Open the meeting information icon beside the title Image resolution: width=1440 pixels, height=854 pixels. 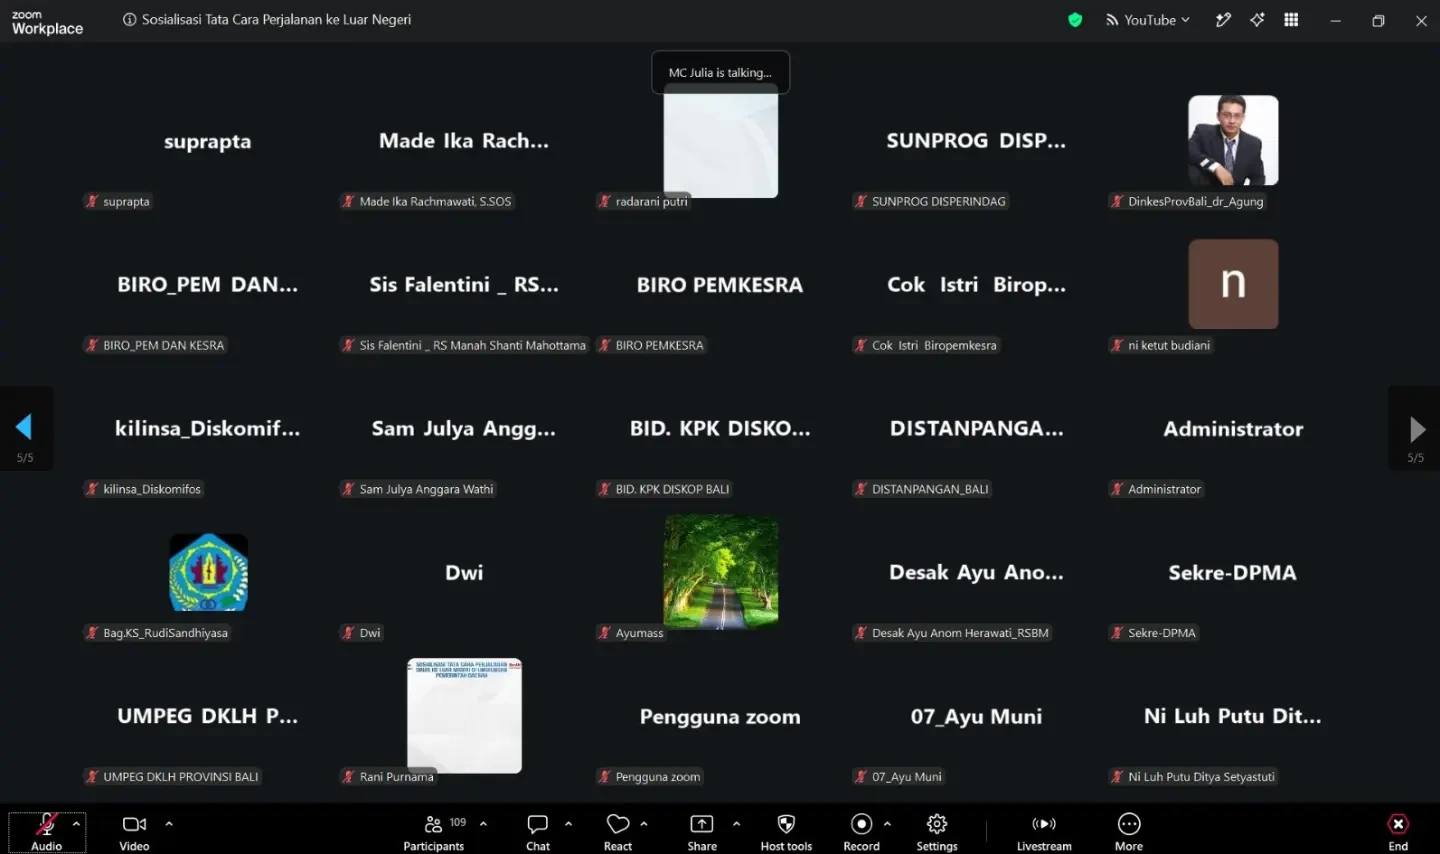point(129,20)
